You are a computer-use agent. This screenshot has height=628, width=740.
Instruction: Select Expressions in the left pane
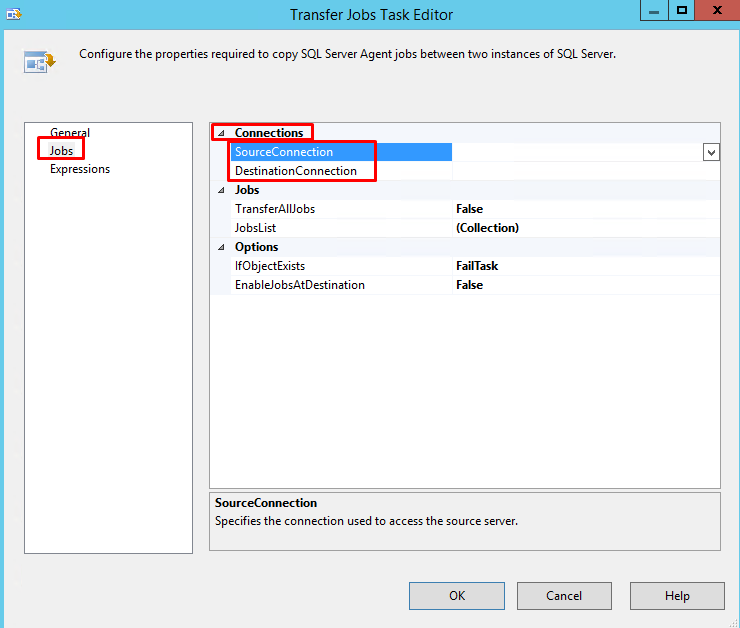pyautogui.click(x=80, y=169)
